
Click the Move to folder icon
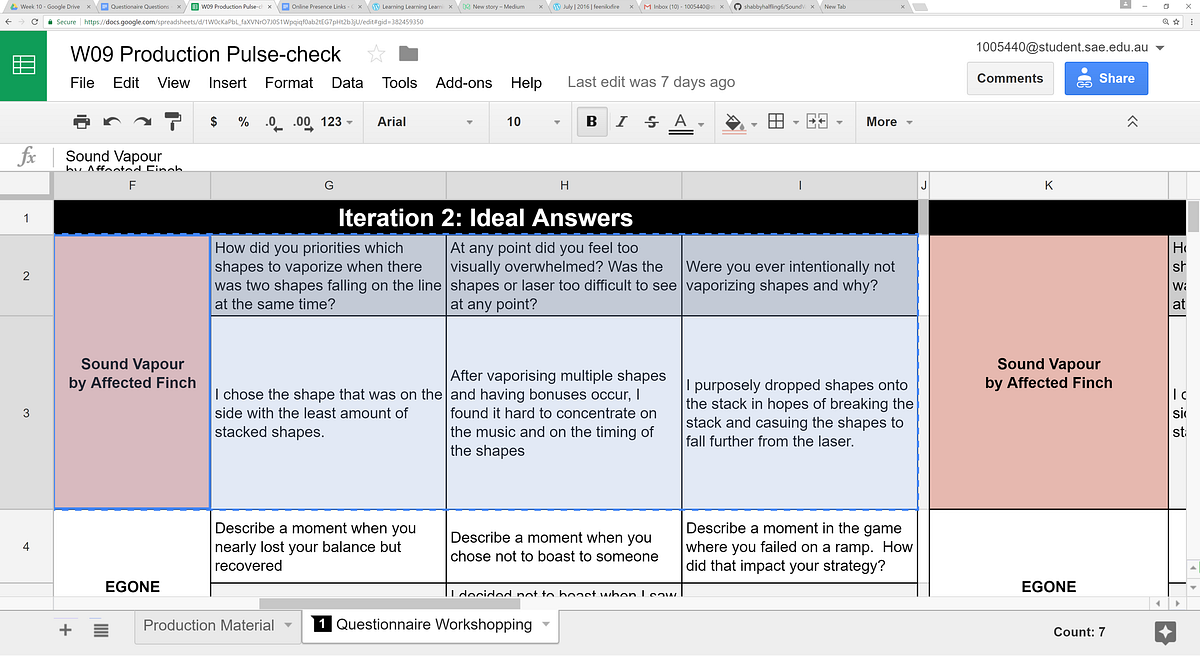pyautogui.click(x=408, y=54)
